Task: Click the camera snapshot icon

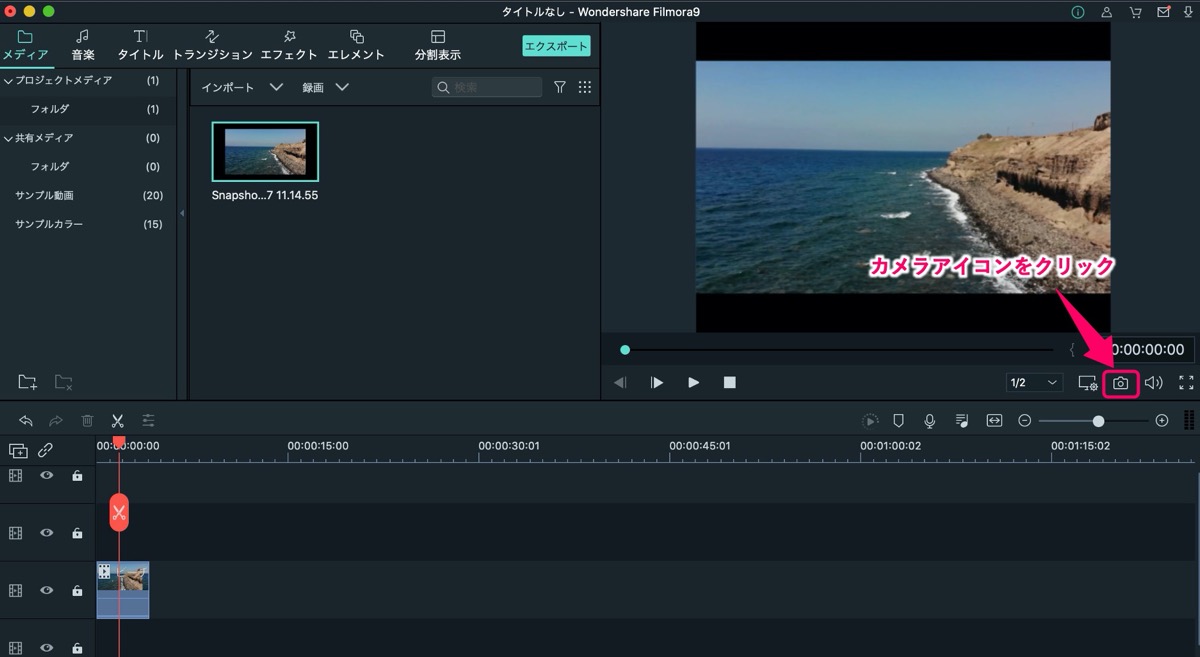Action: tap(1120, 383)
